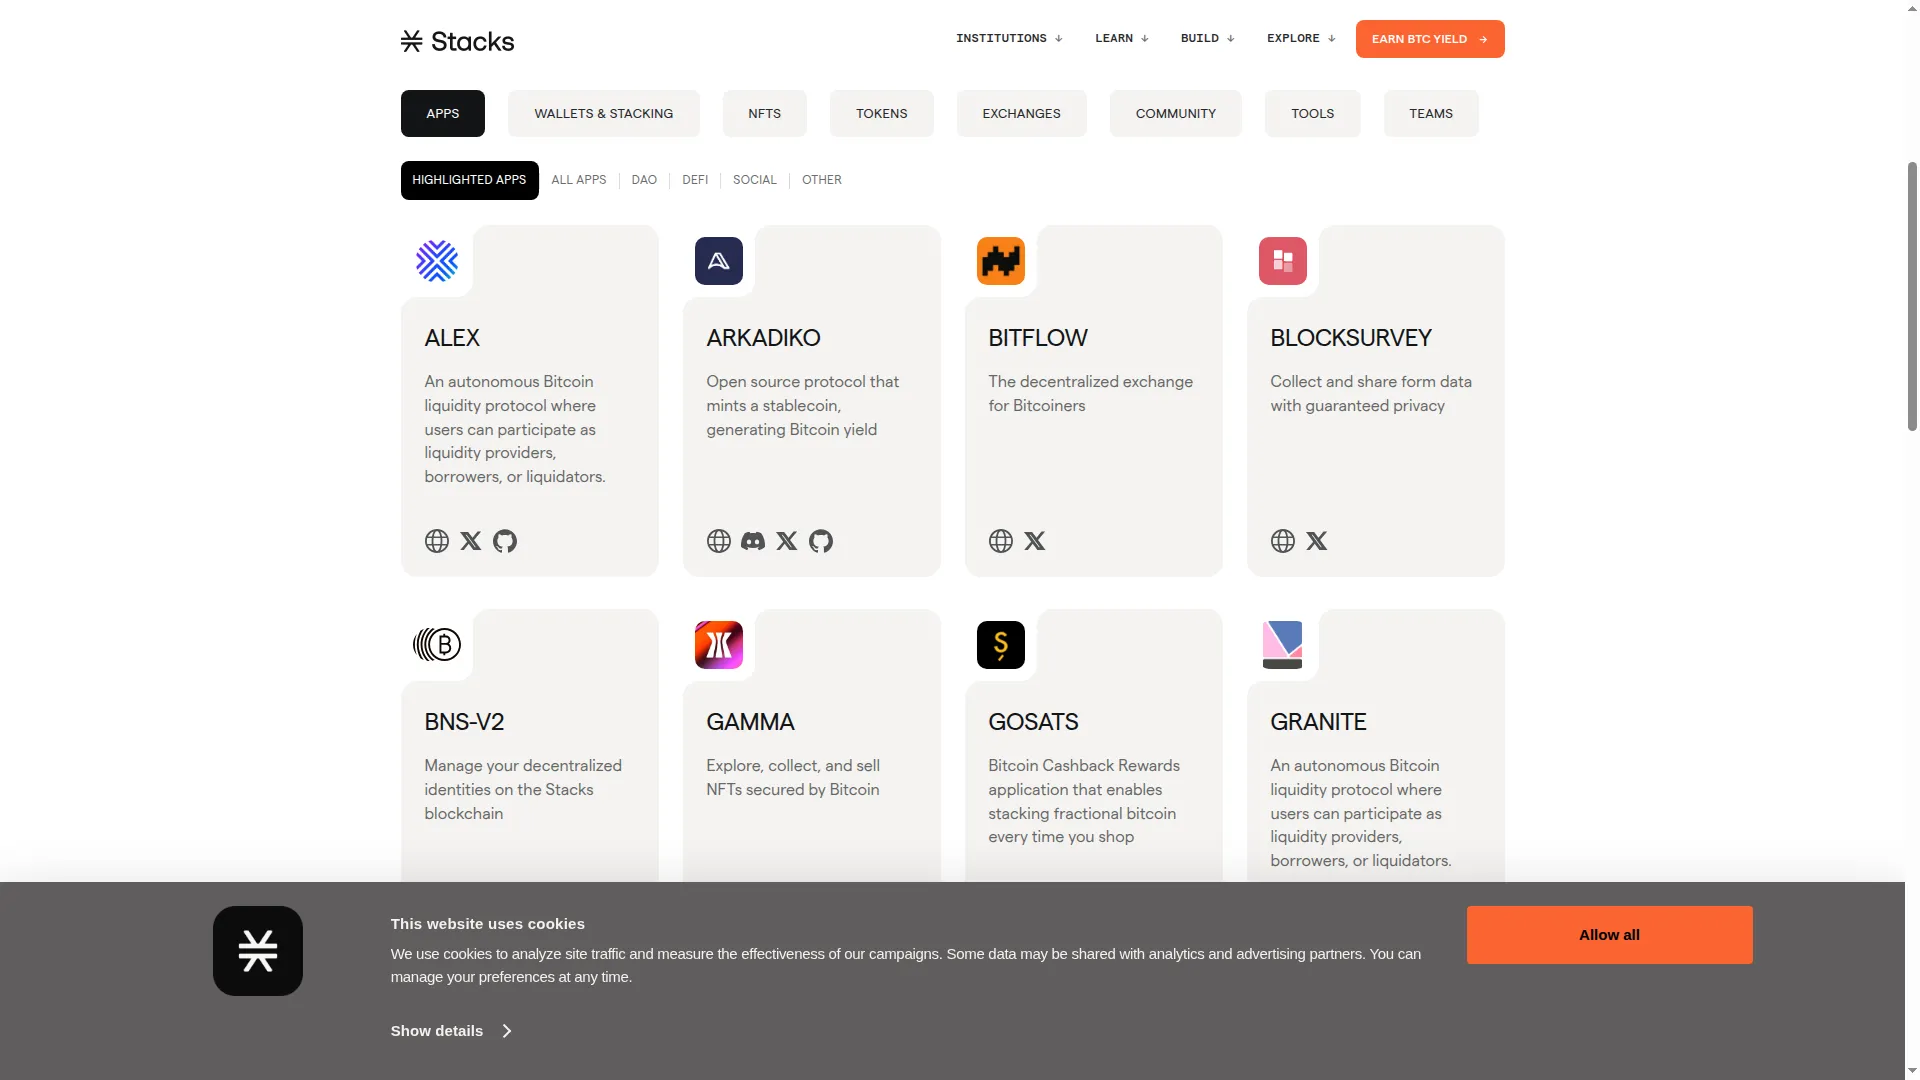Open the BNS-V2 app logo icon
This screenshot has height=1080, width=1920.
coord(437,645)
